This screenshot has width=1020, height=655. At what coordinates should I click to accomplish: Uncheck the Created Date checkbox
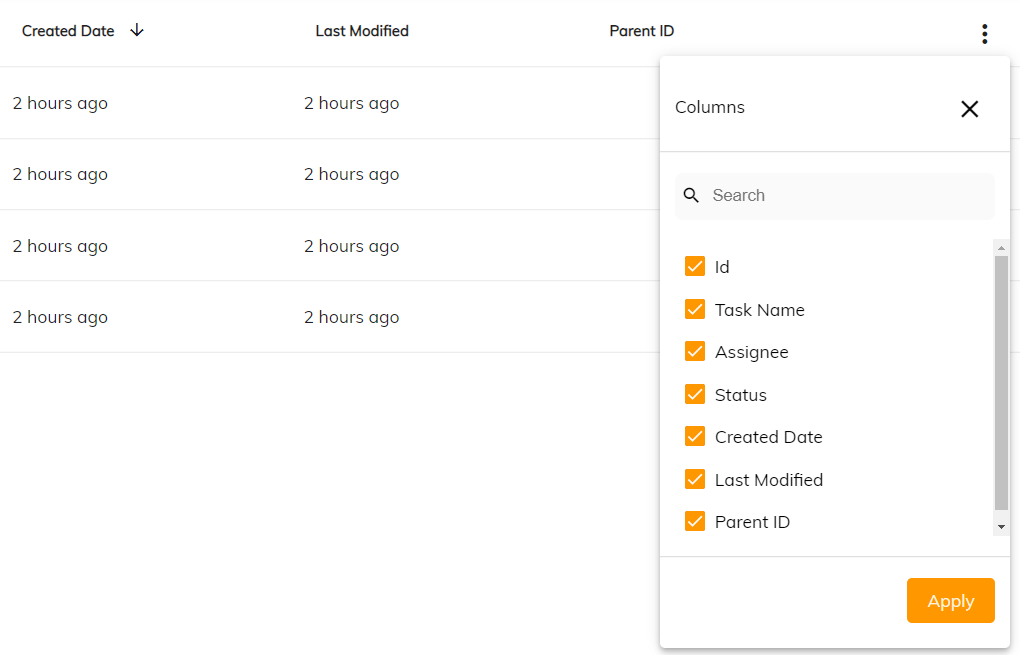pyautogui.click(x=695, y=436)
